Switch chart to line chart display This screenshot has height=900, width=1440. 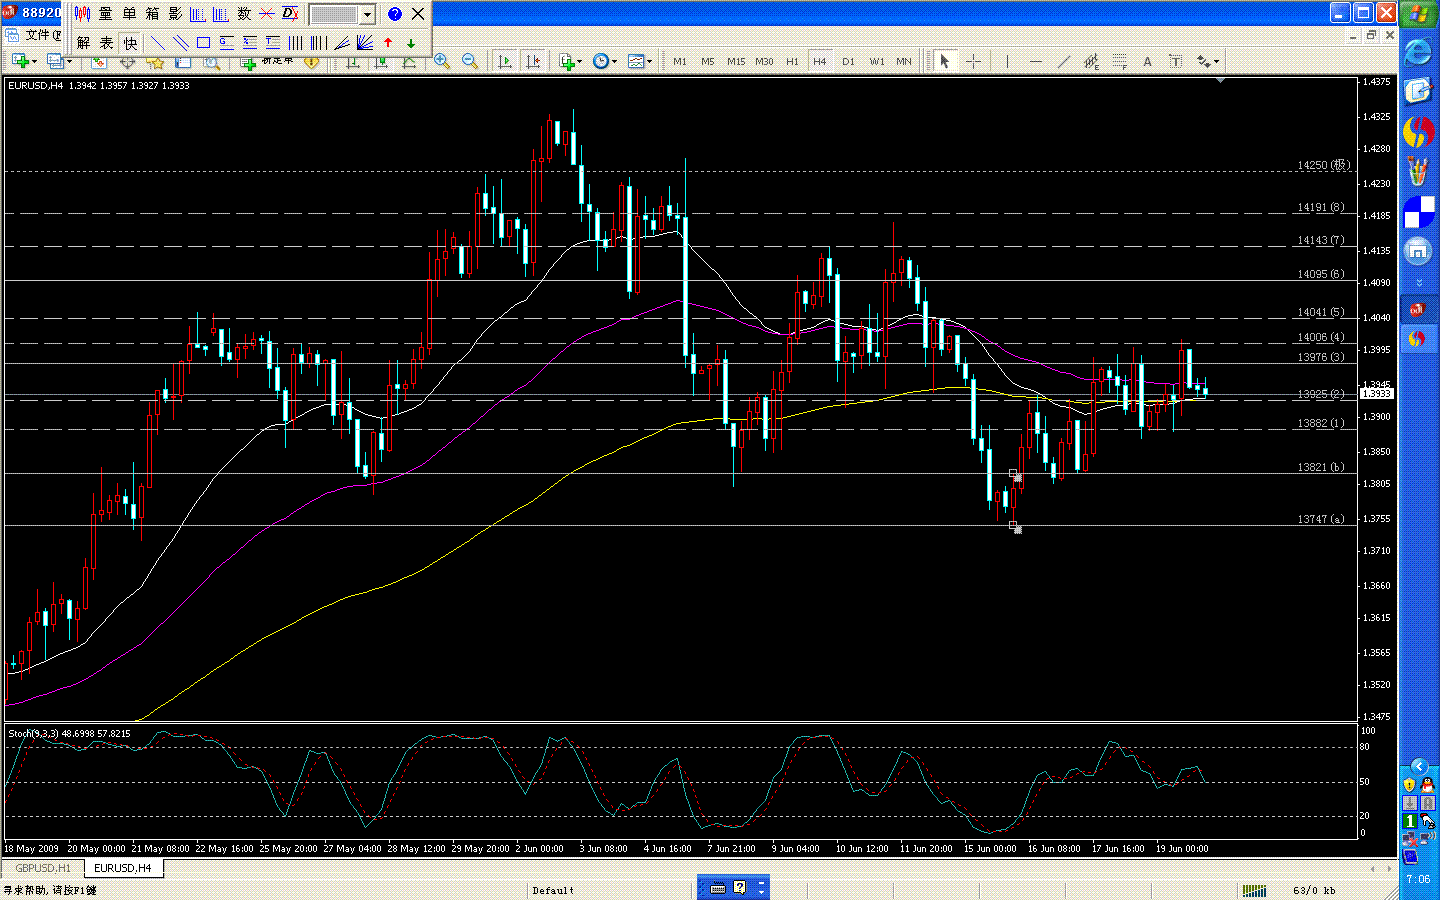click(409, 62)
